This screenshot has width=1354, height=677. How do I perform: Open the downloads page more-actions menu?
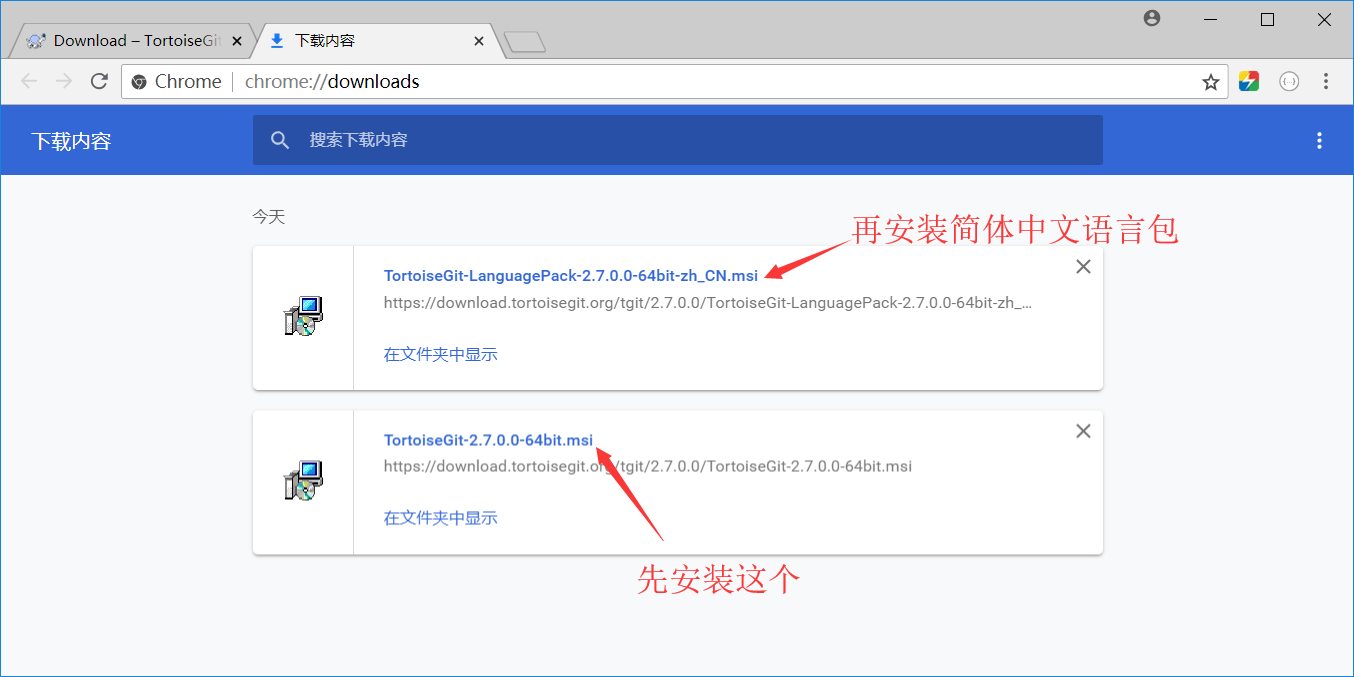point(1319,140)
